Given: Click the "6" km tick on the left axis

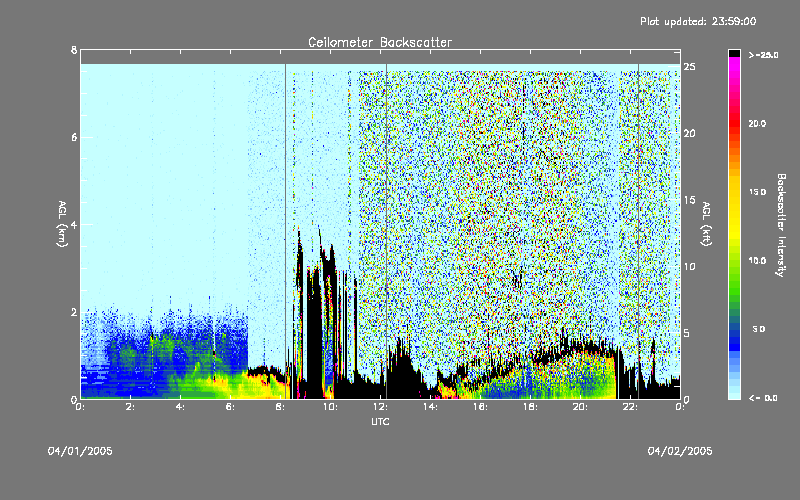Looking at the screenshot, I should click(x=74, y=137).
